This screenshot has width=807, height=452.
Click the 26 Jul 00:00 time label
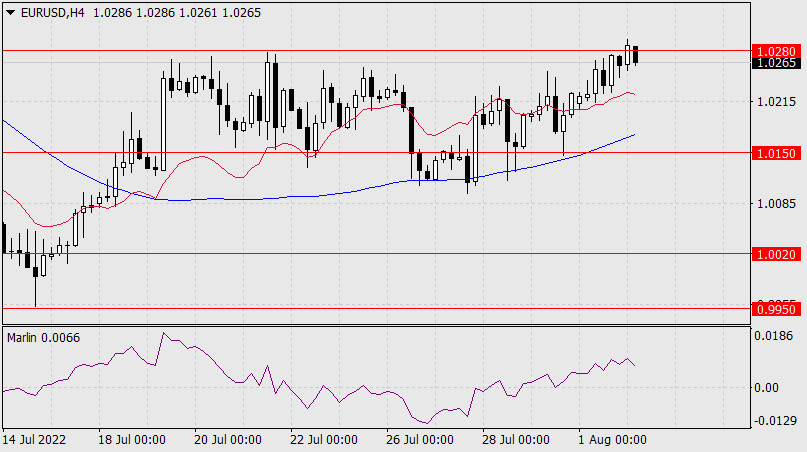click(x=420, y=440)
